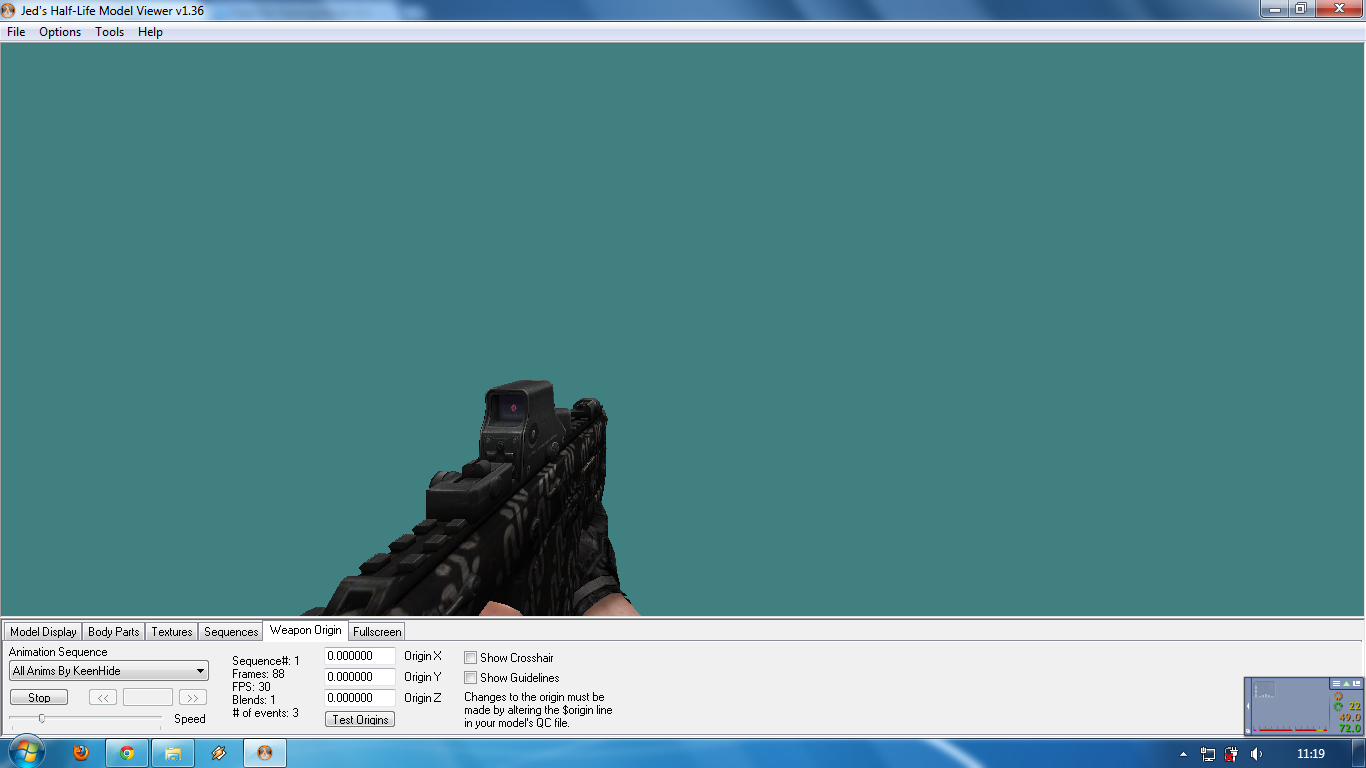Click the Origin Z input field
1366x768 pixels.
pos(360,698)
